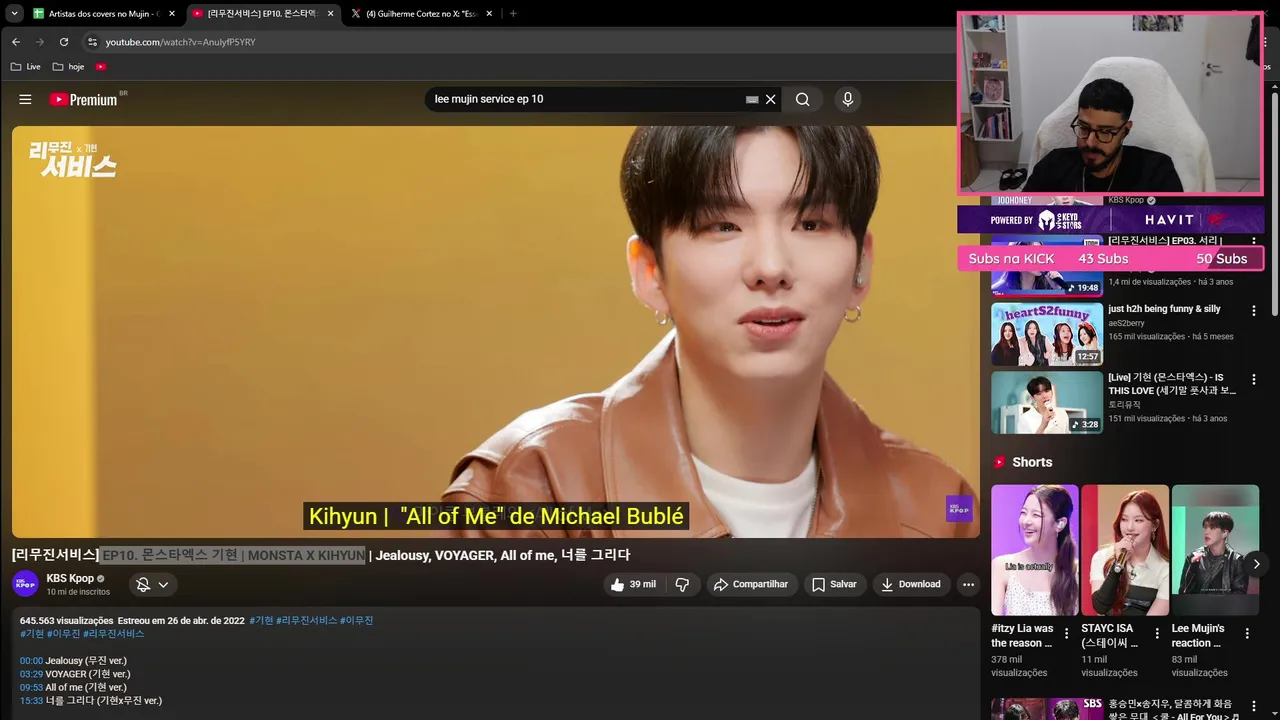Viewport: 1280px width, 720px height.
Task: Reload the YouTube page
Action: coord(64,42)
